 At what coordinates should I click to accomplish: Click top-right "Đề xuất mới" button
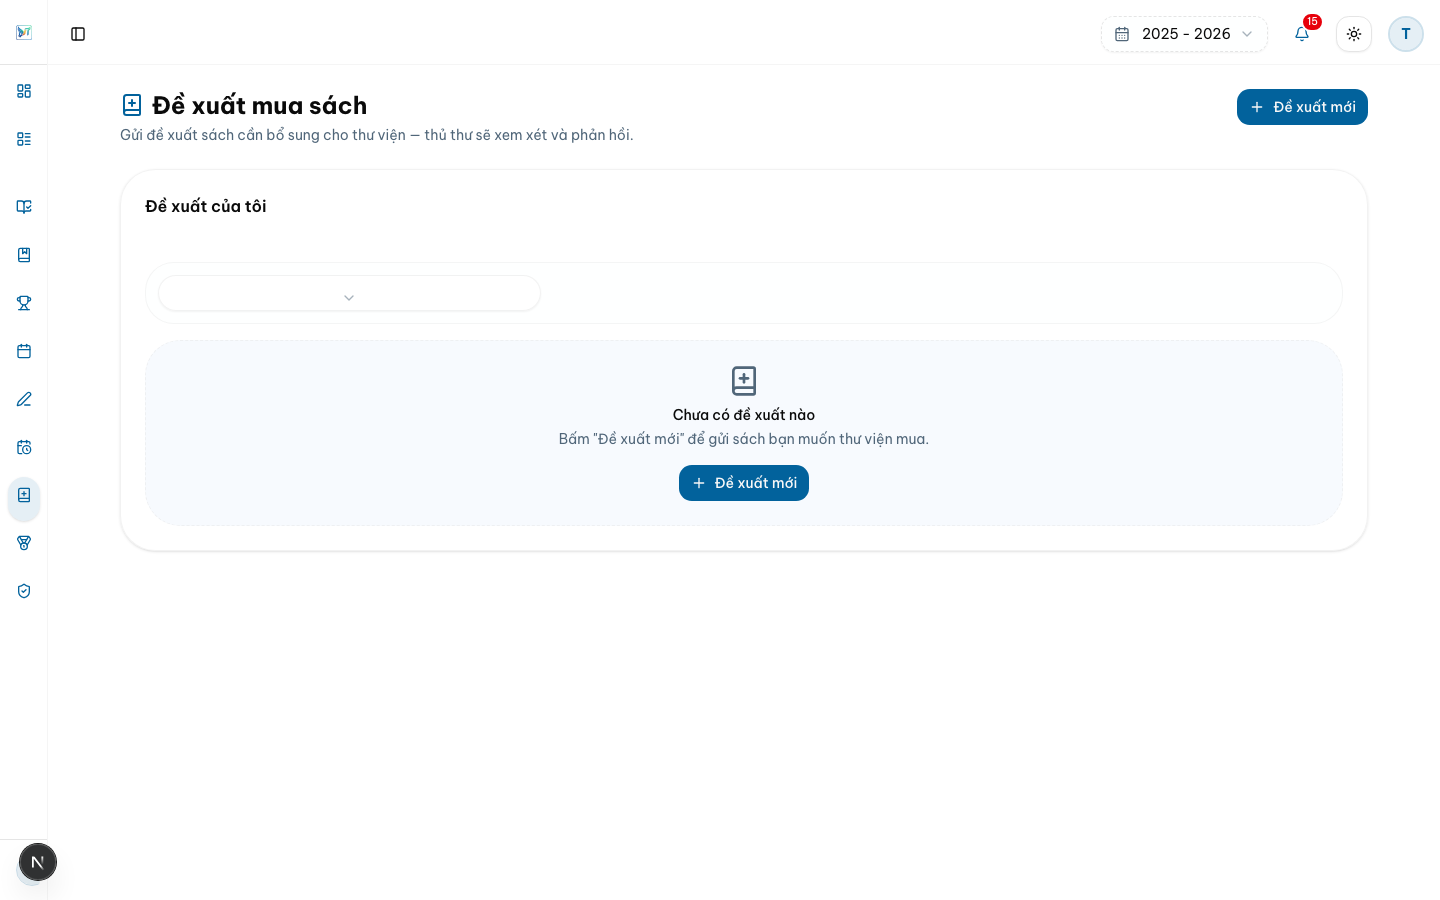coord(1302,107)
